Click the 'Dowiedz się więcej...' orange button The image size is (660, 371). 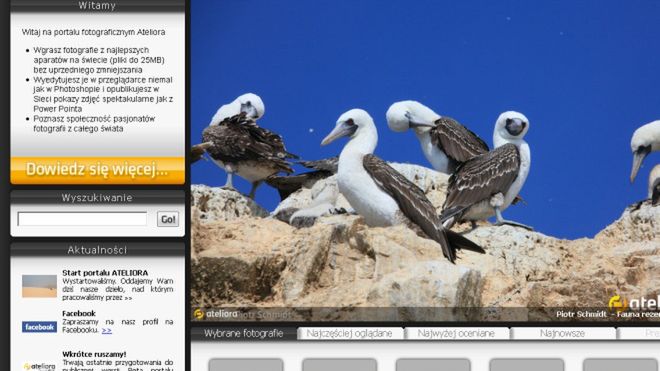tap(97, 170)
